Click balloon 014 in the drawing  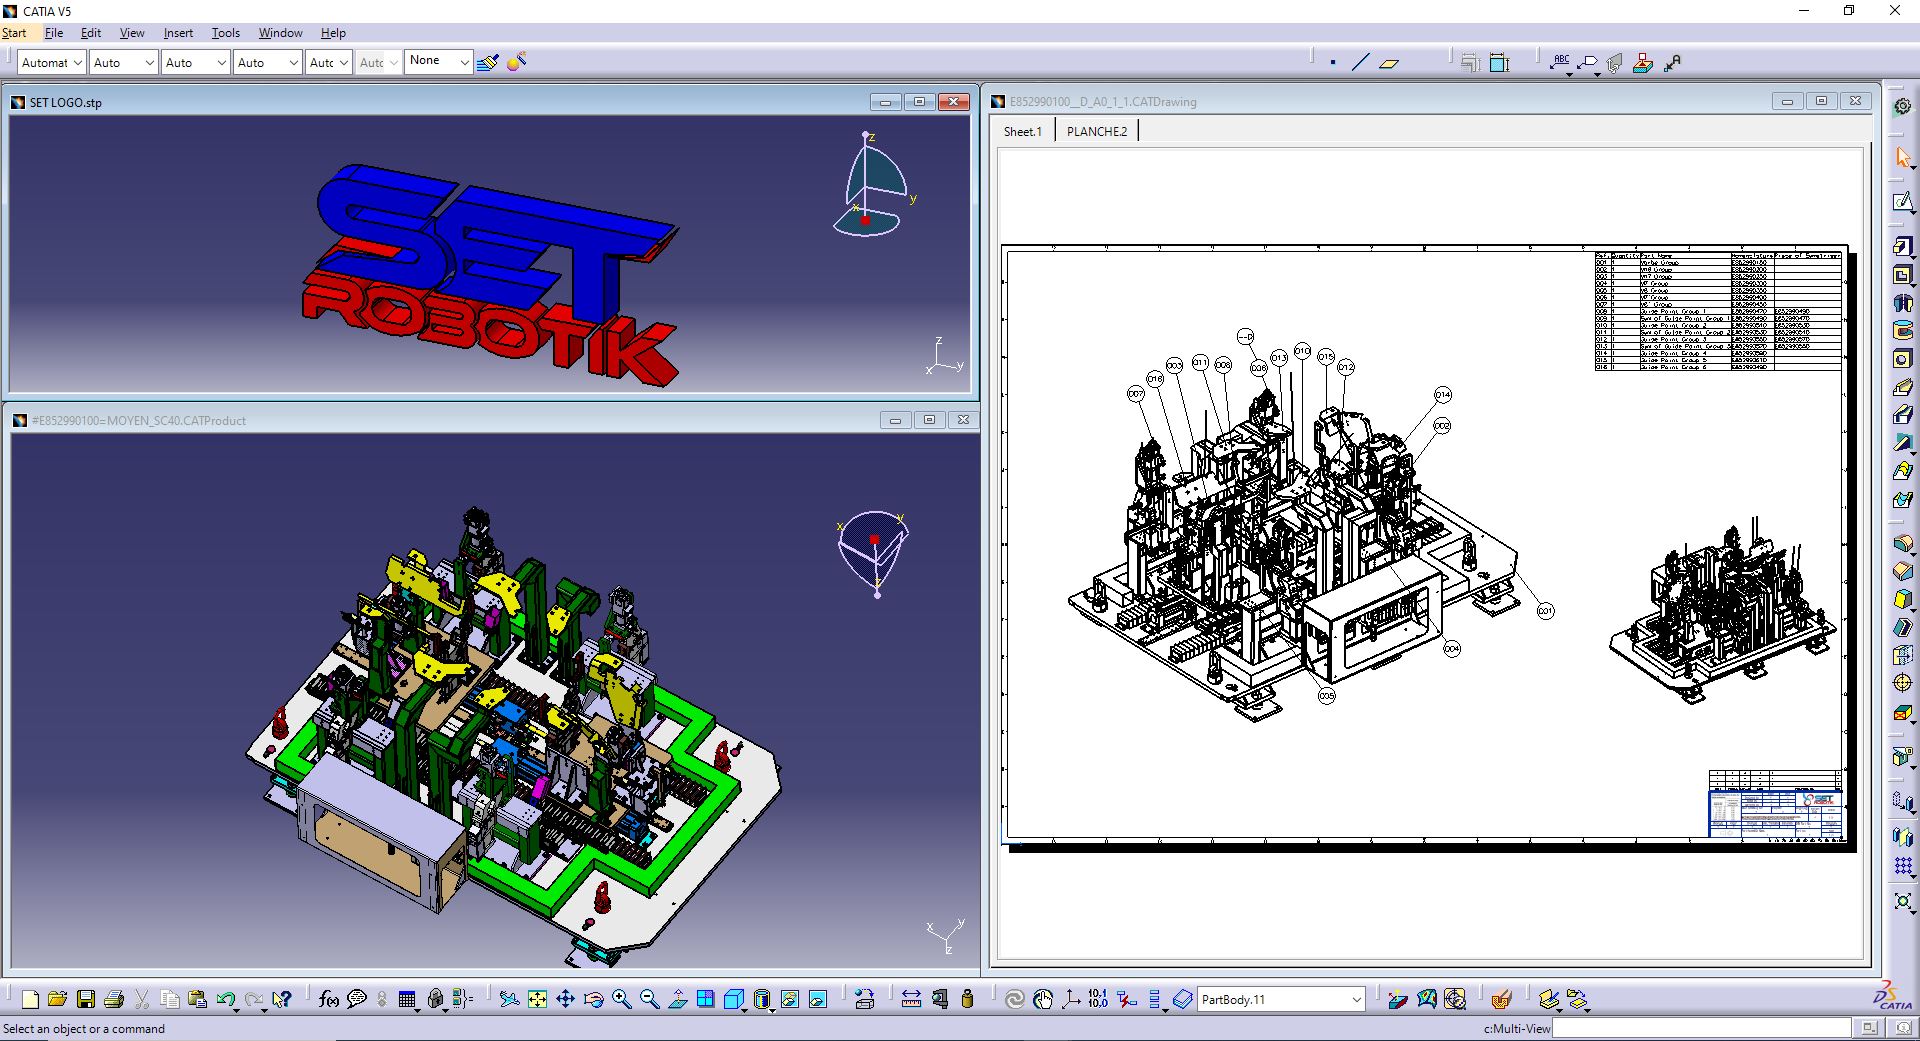point(1442,395)
